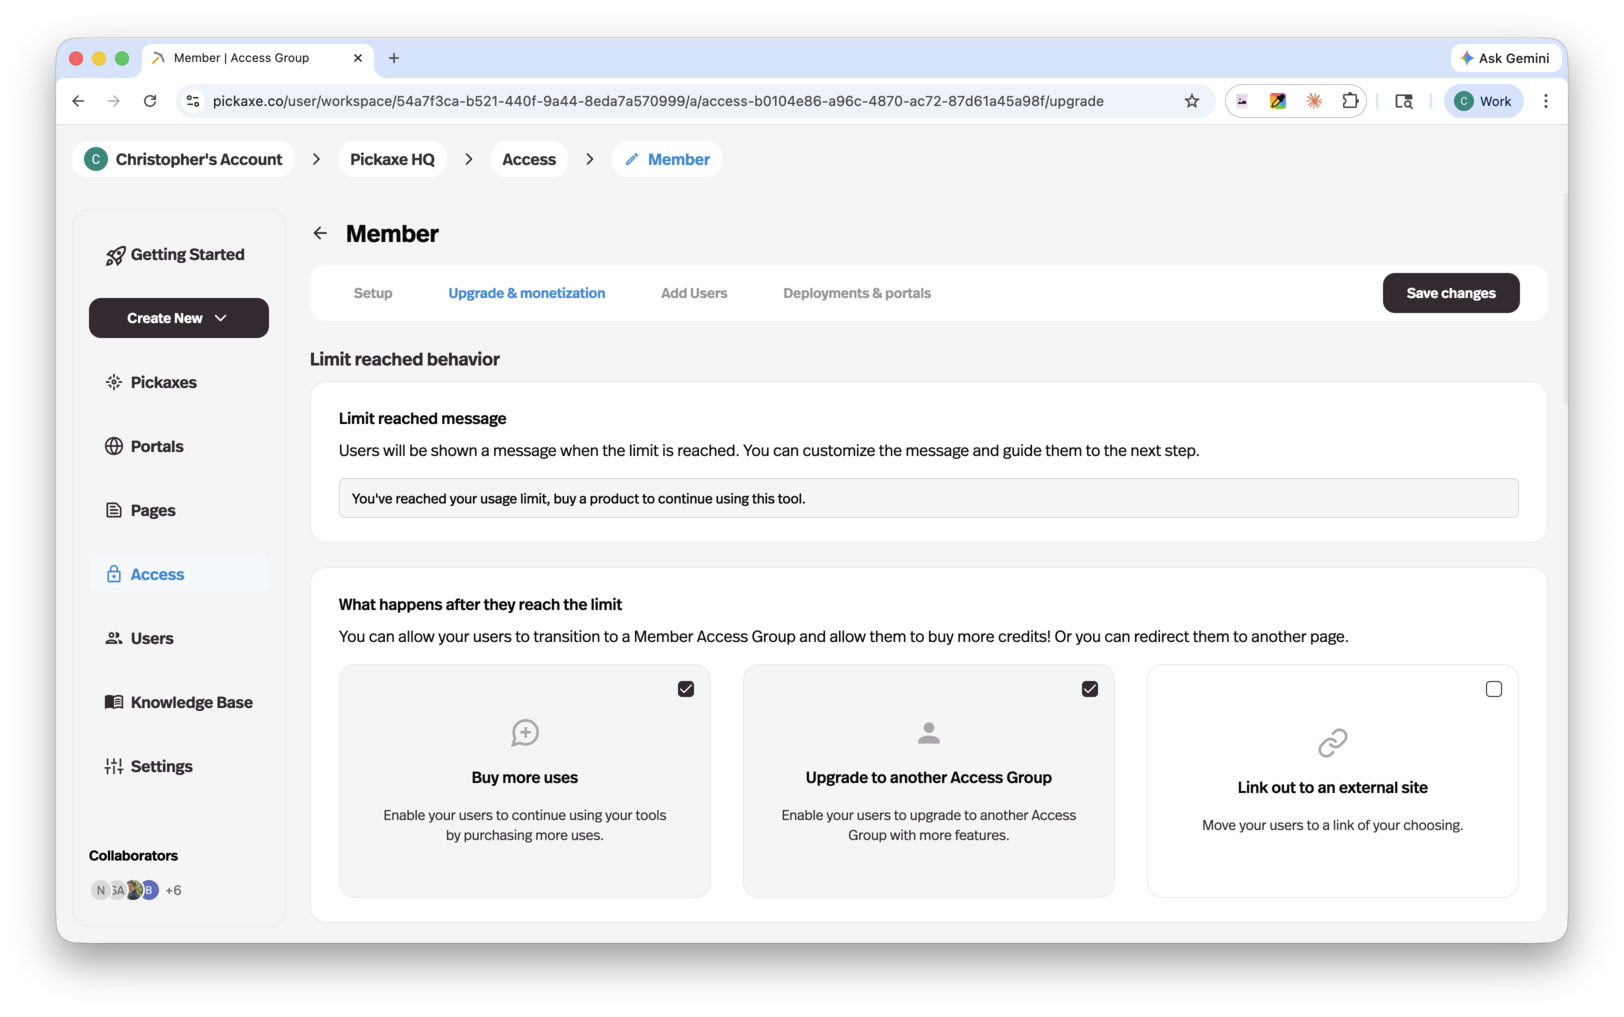Click the Buy more uses chat-plus icon
This screenshot has height=1017, width=1624.
(x=525, y=733)
